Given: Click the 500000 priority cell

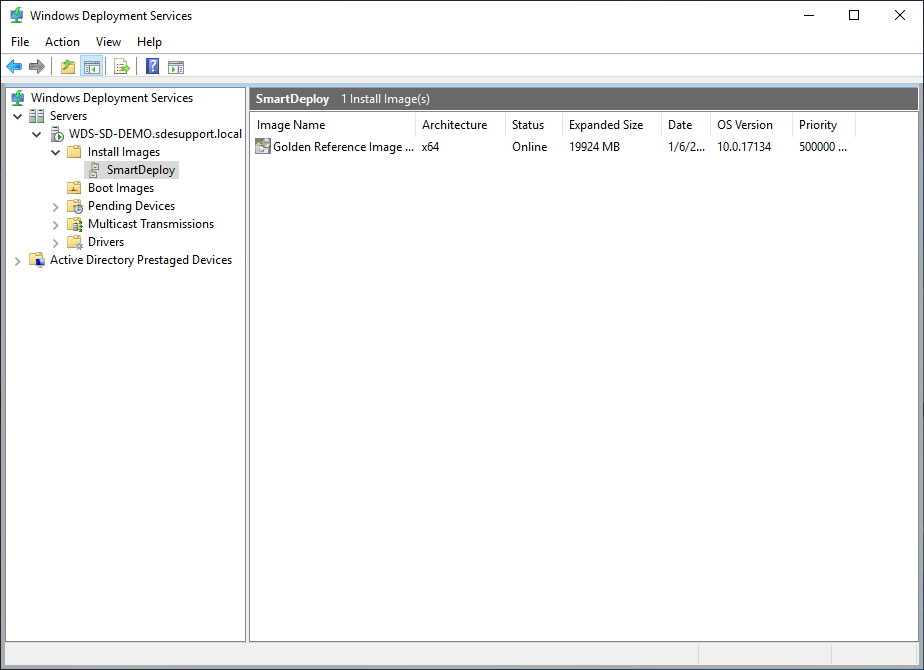Looking at the screenshot, I should point(823,147).
